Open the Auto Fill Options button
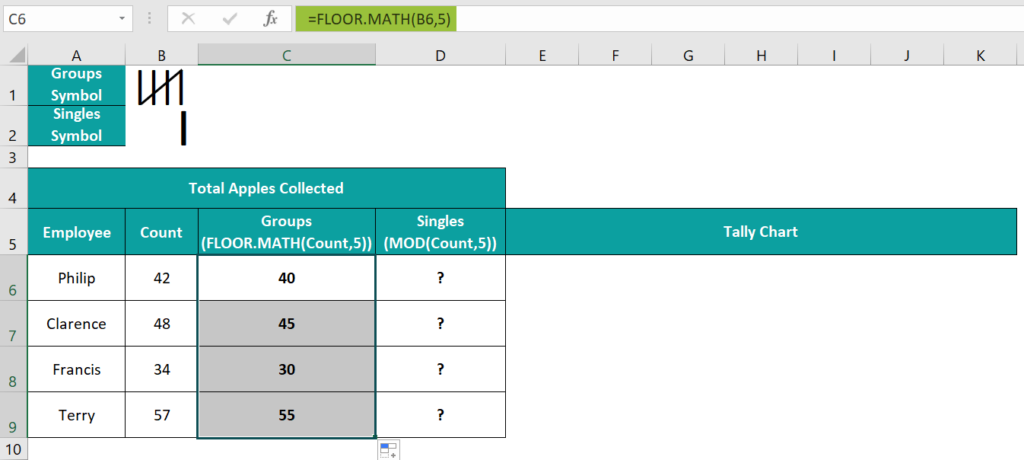 point(388,450)
